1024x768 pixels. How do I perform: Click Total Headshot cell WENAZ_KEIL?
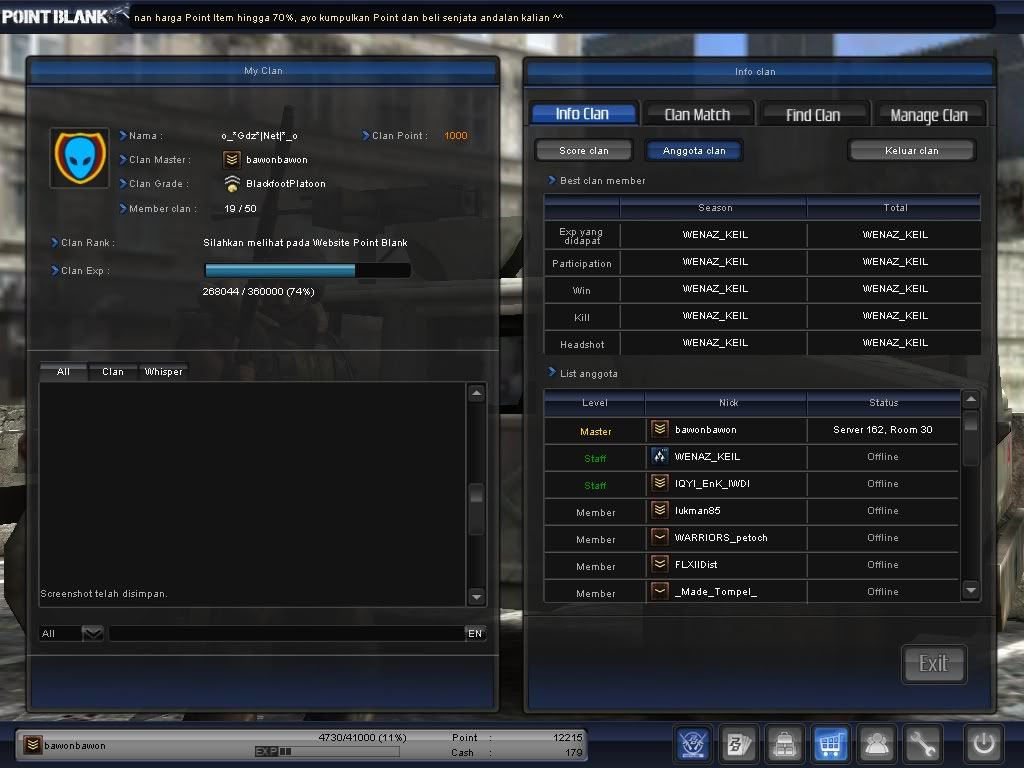point(895,343)
